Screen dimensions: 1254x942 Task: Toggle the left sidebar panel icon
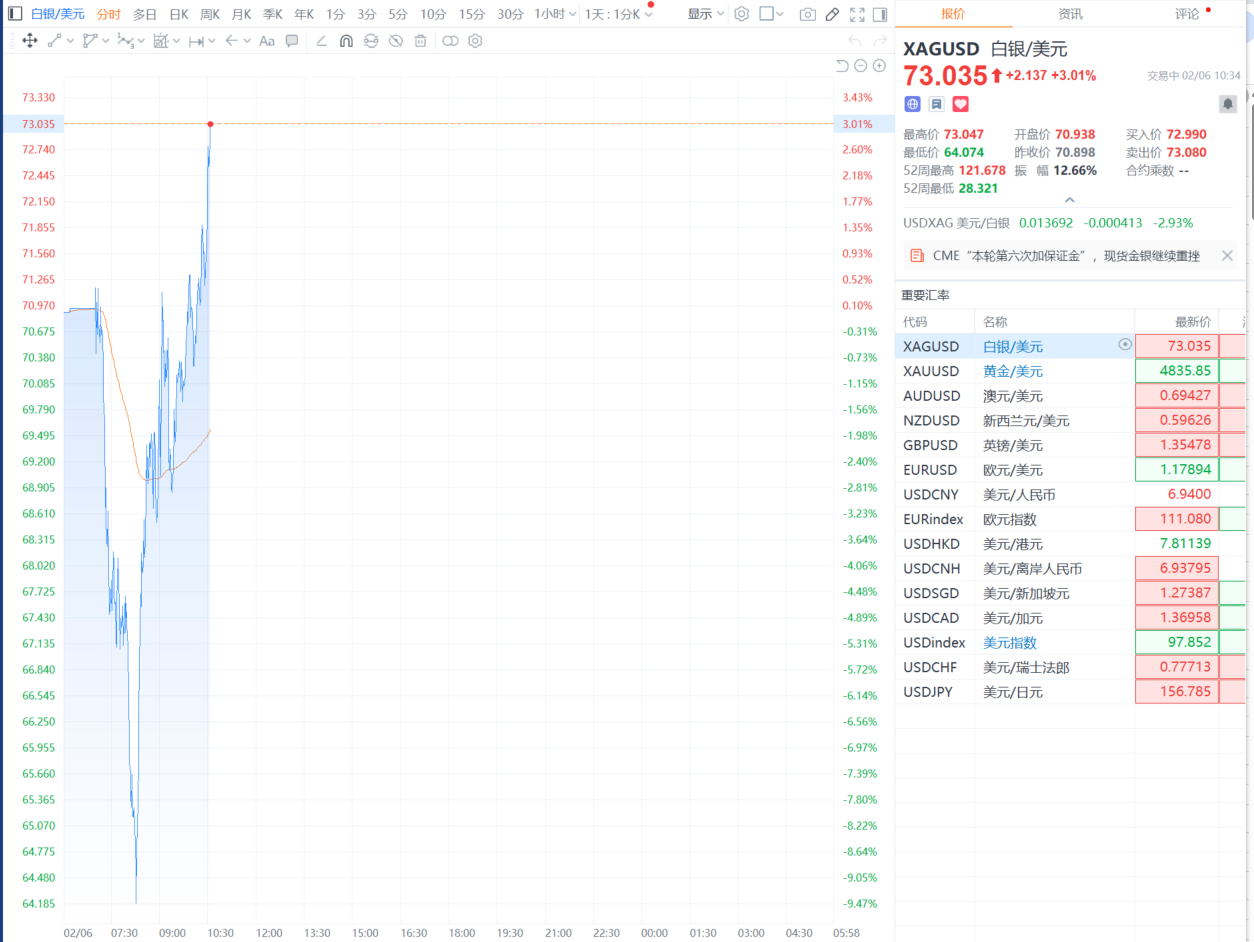click(x=15, y=14)
